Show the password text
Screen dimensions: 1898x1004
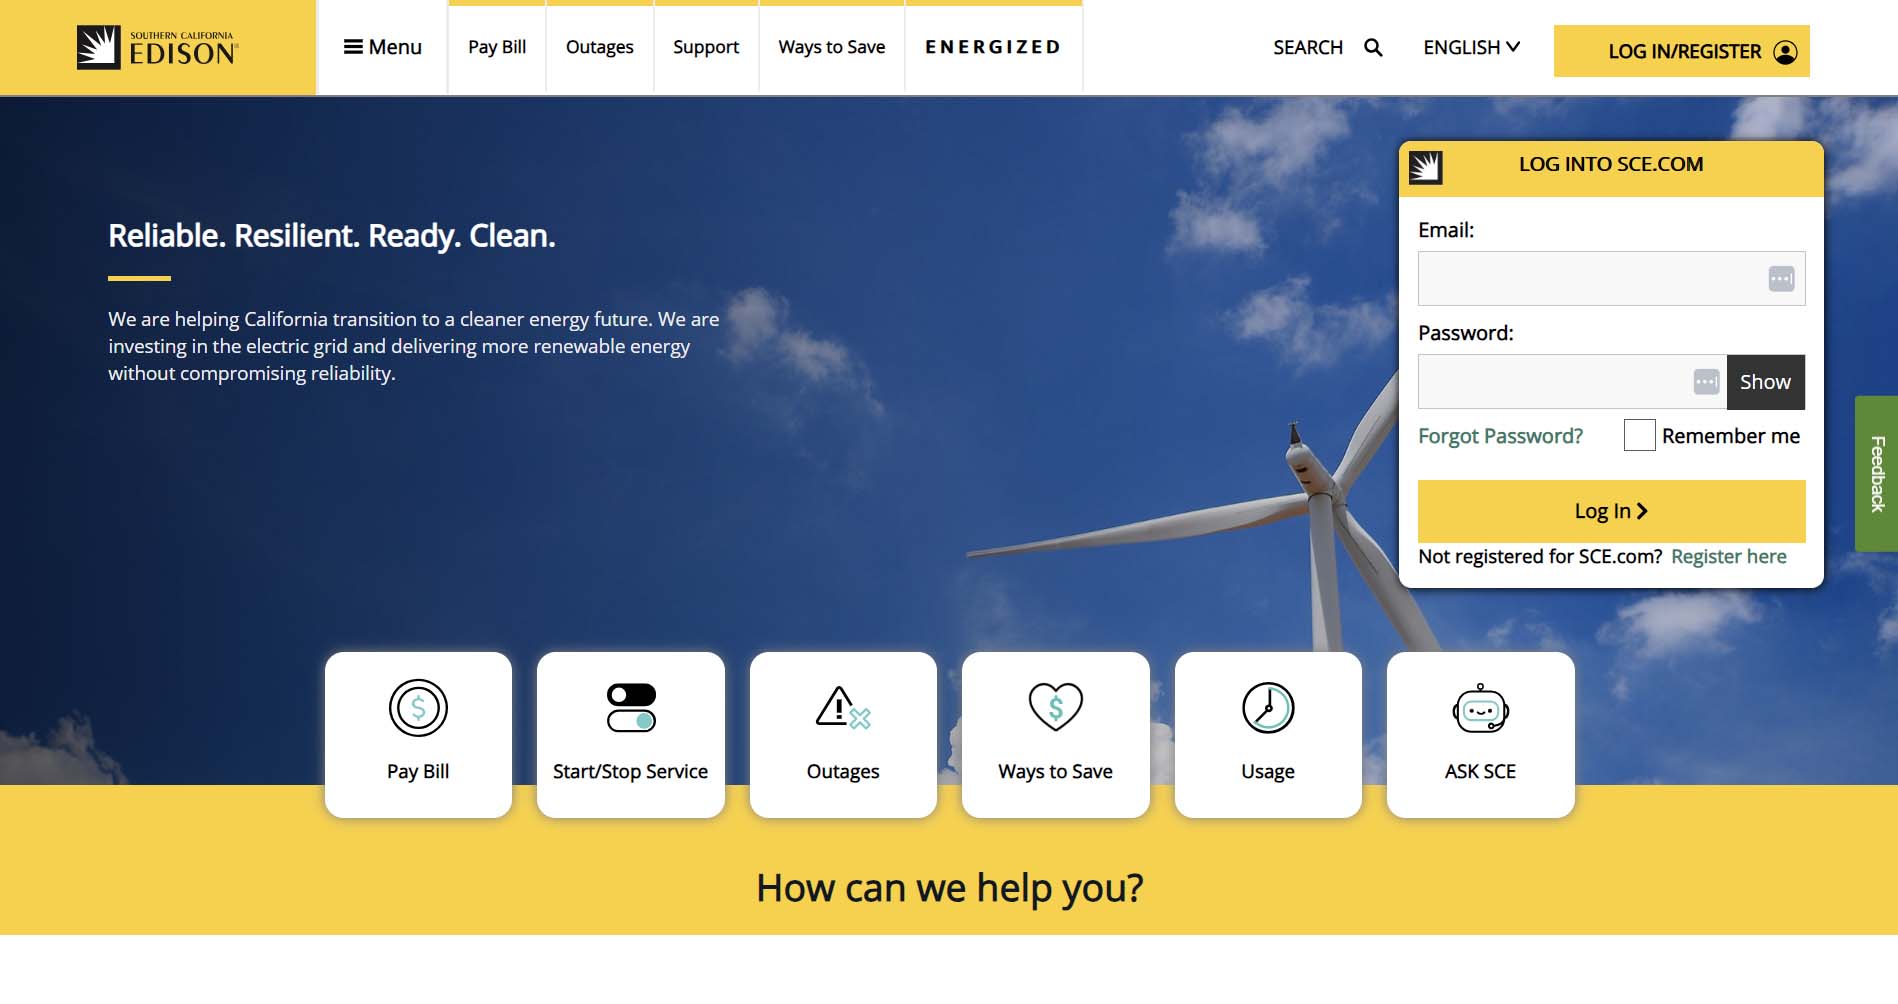tap(1766, 382)
